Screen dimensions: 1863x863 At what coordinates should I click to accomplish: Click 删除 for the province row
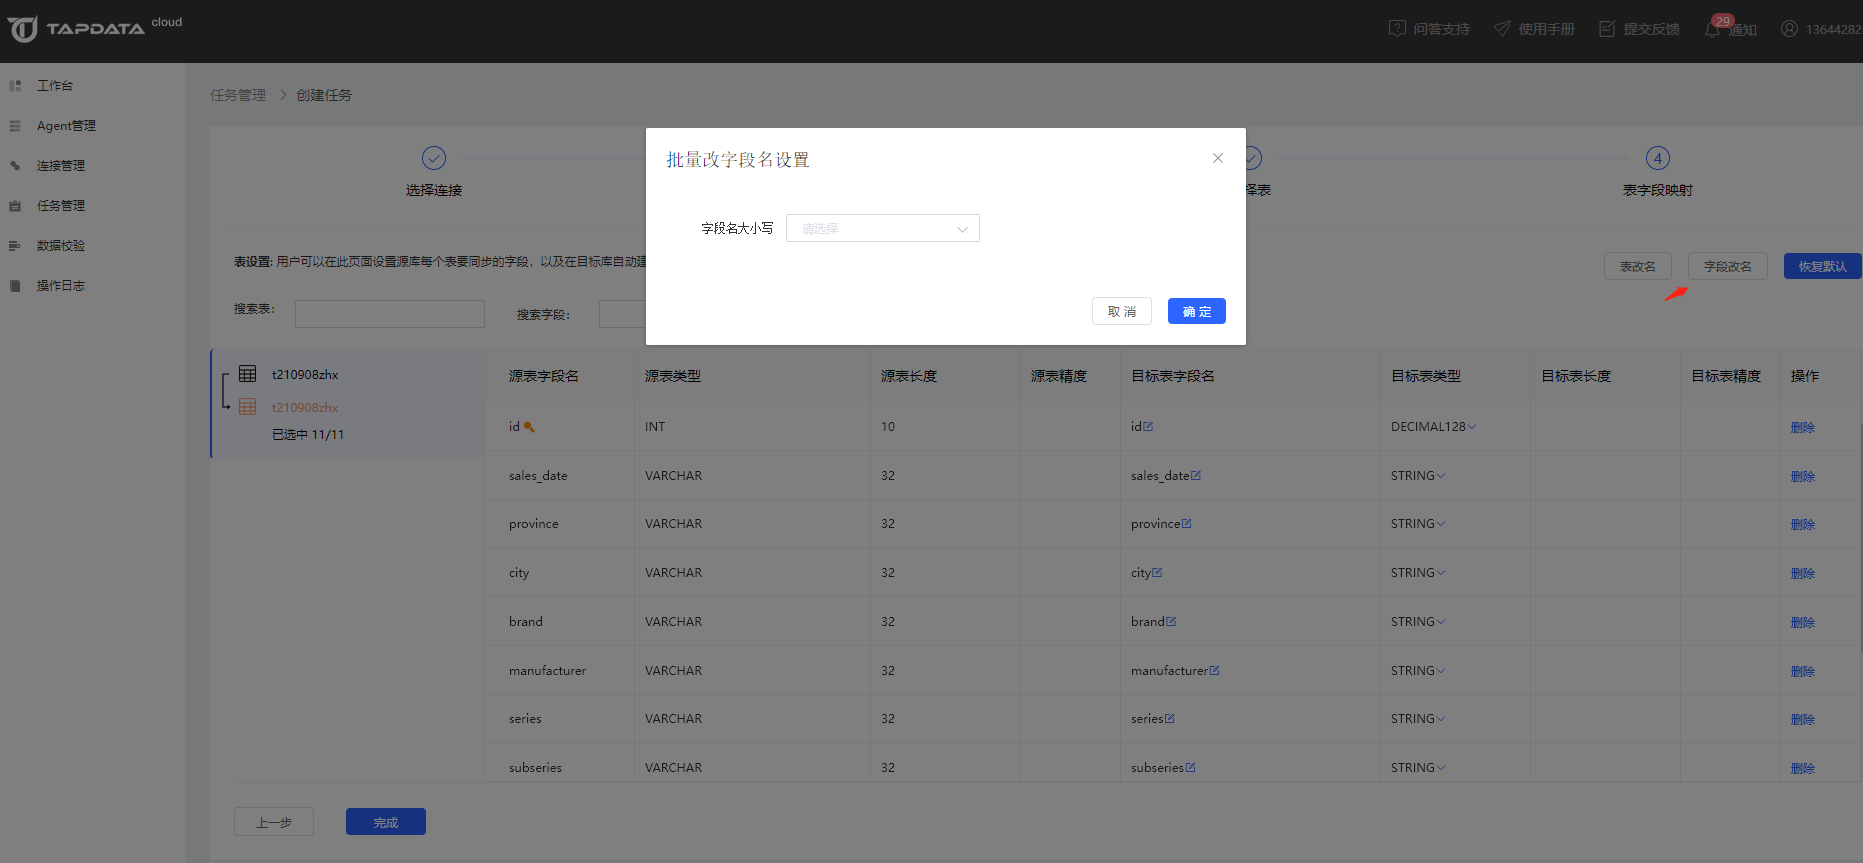click(x=1802, y=524)
